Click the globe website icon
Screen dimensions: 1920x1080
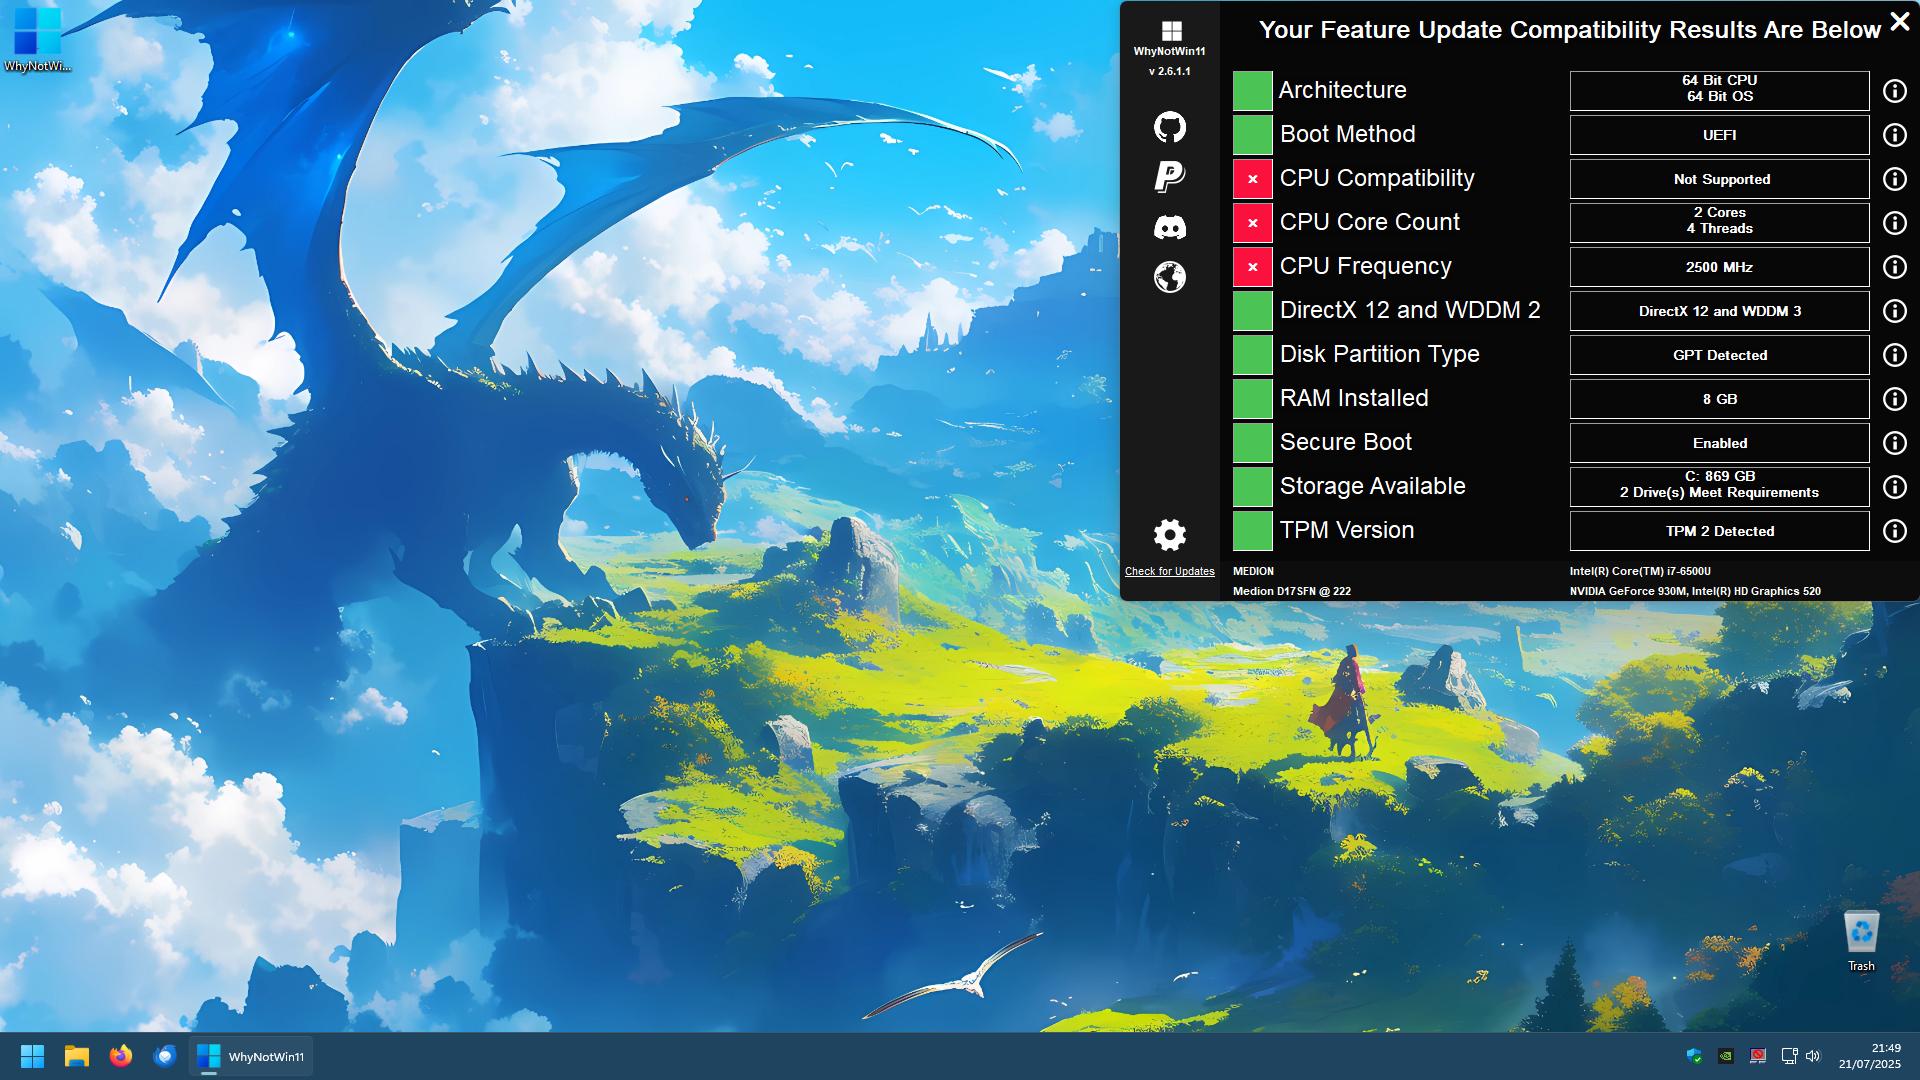coord(1170,277)
